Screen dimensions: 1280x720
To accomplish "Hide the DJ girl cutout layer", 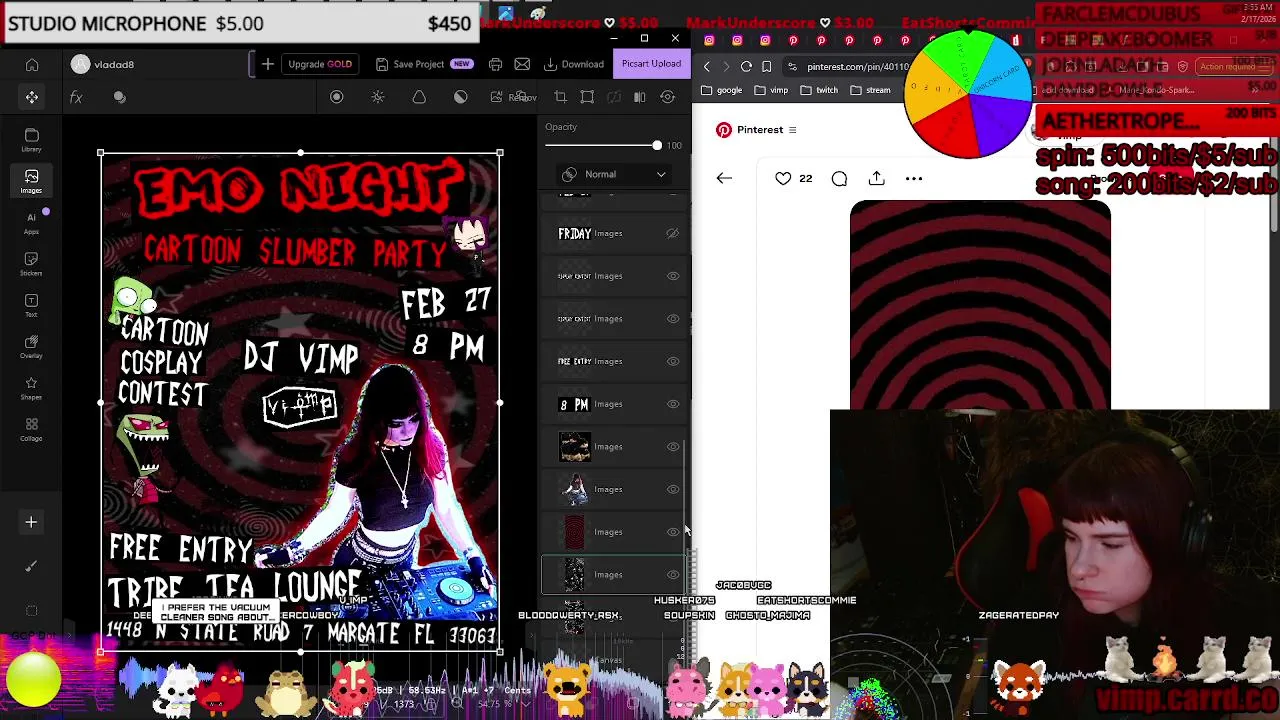I will click(673, 489).
